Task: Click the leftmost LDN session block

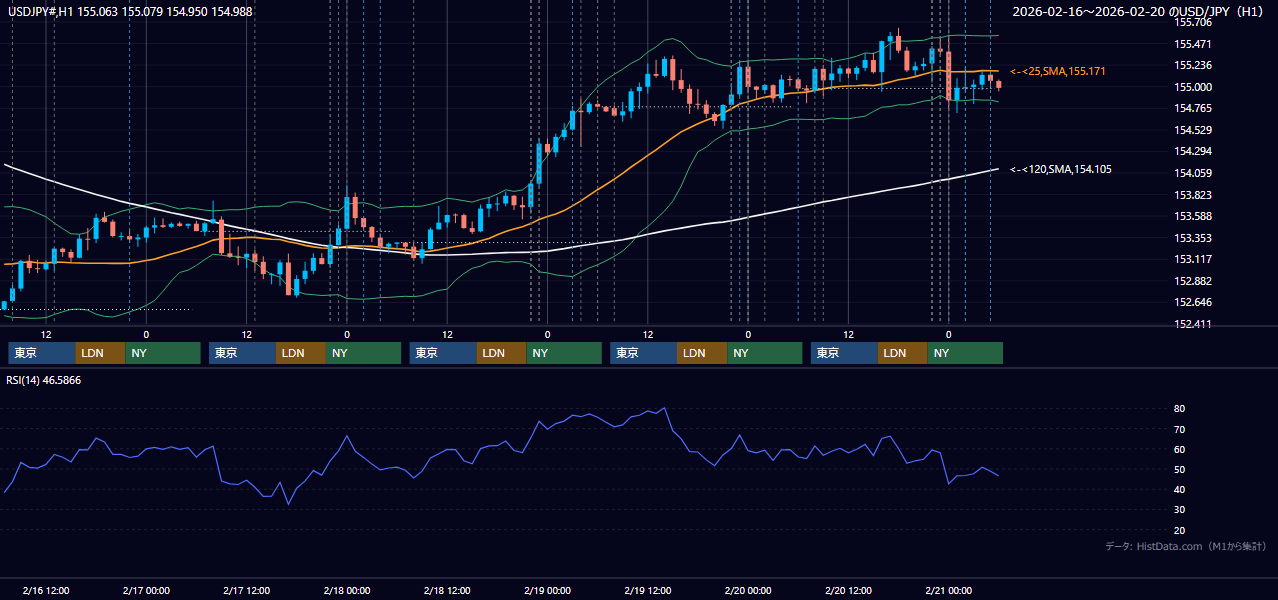Action: pos(101,353)
